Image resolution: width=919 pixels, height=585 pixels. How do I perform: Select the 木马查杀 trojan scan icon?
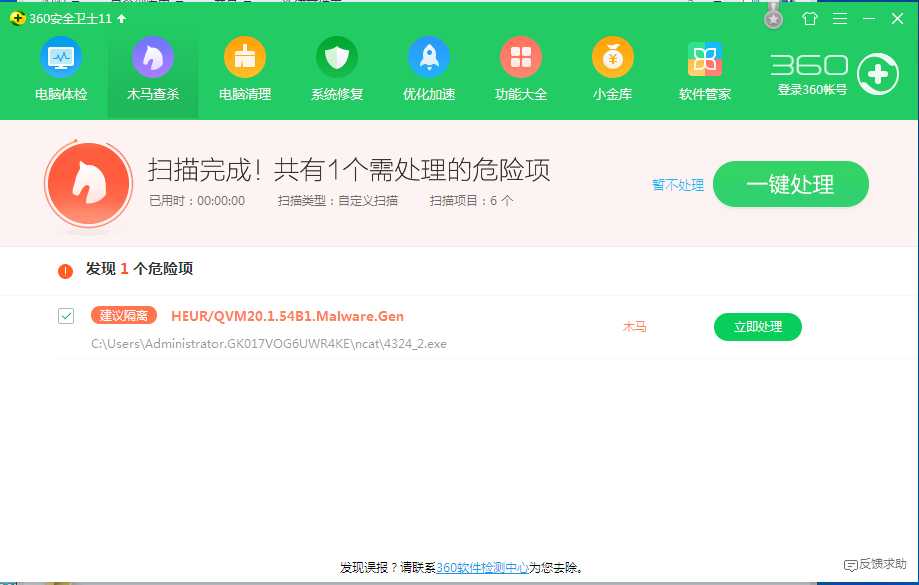click(x=153, y=68)
